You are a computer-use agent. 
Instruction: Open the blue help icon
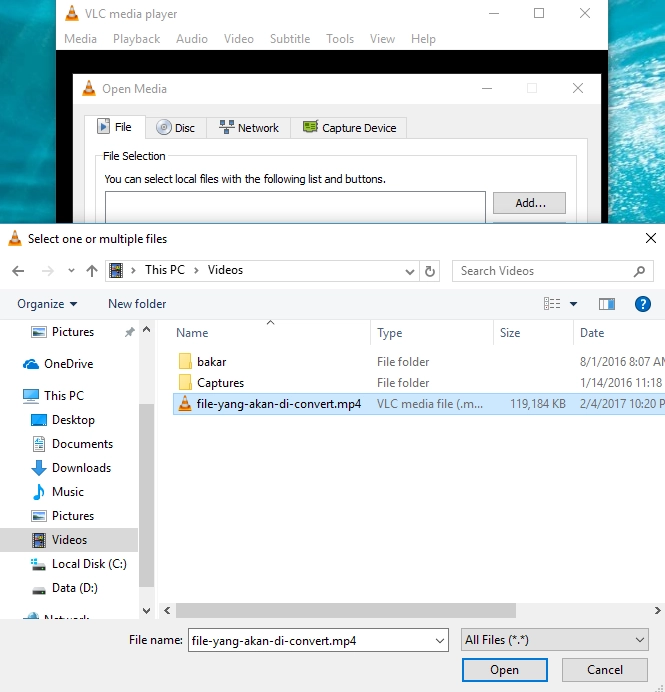click(x=642, y=304)
